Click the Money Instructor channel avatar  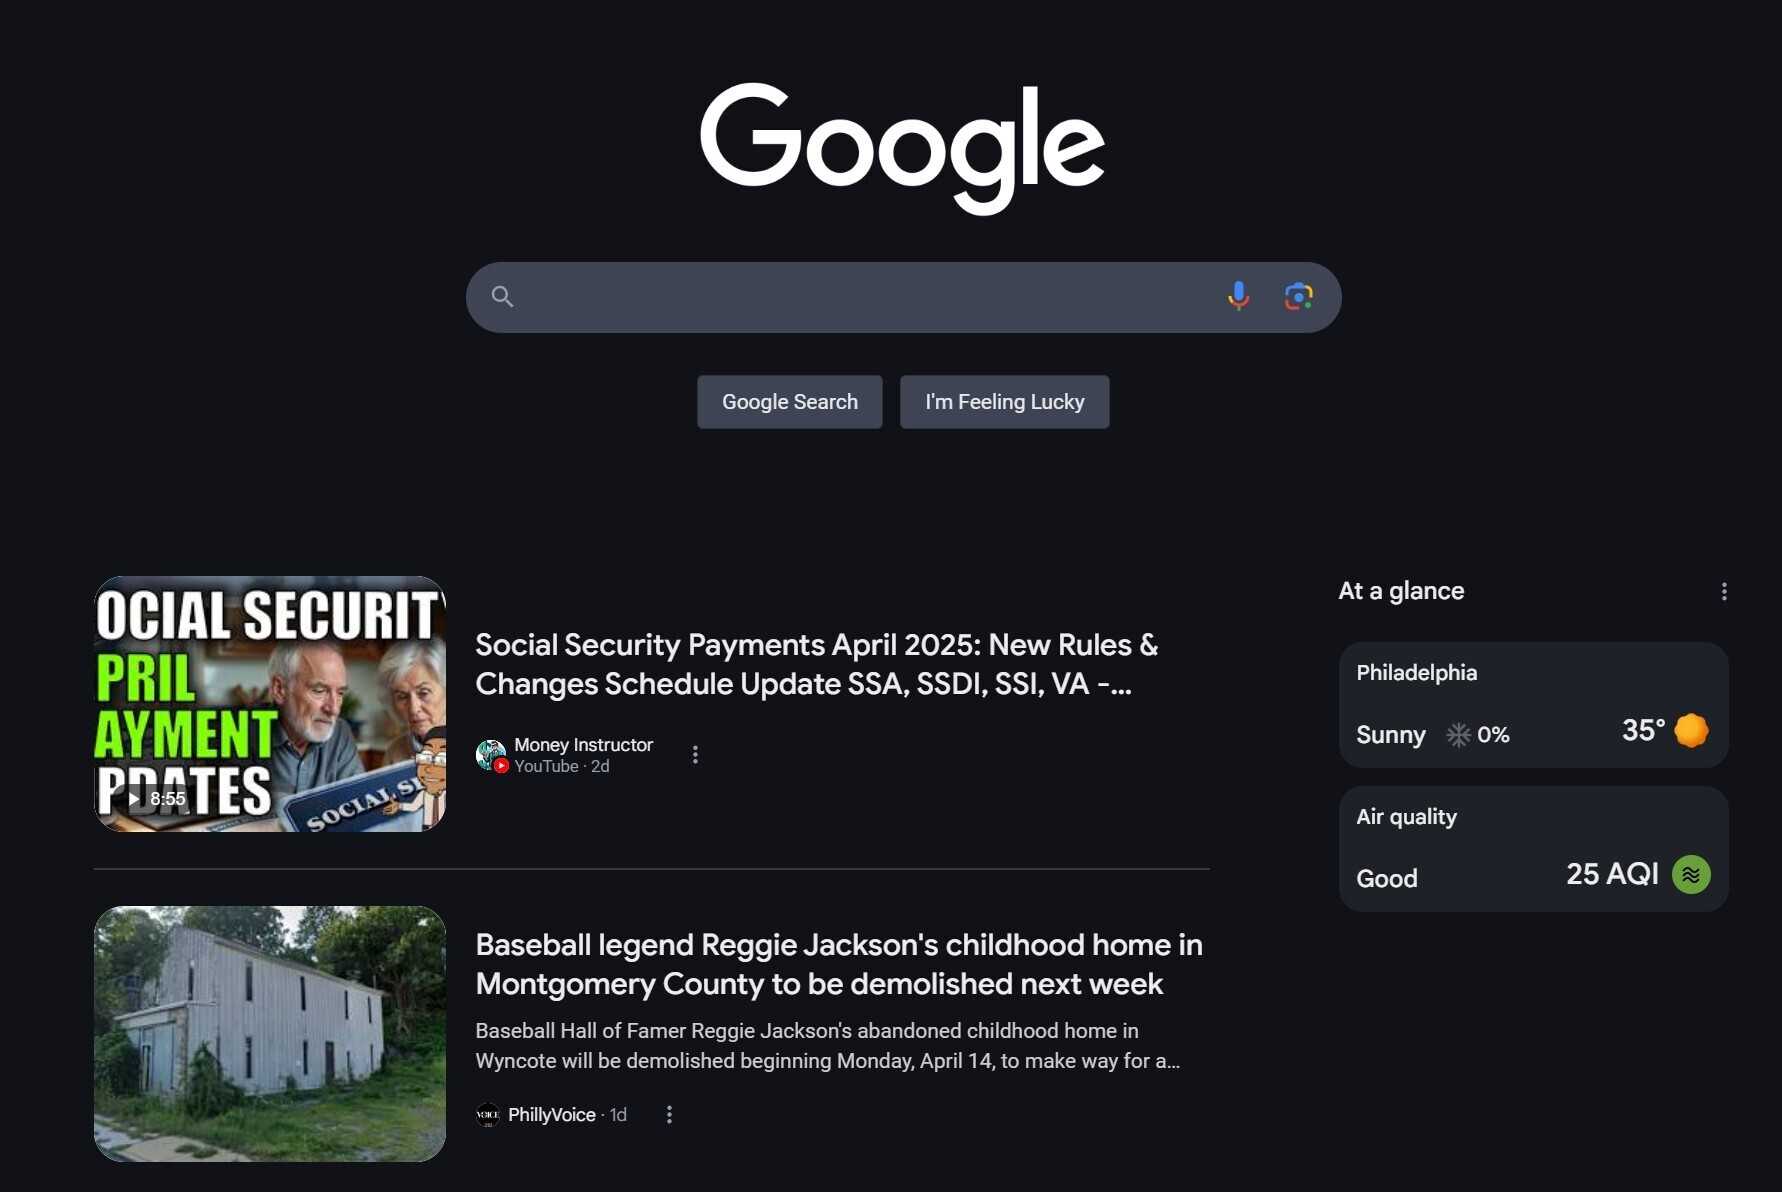tap(491, 755)
